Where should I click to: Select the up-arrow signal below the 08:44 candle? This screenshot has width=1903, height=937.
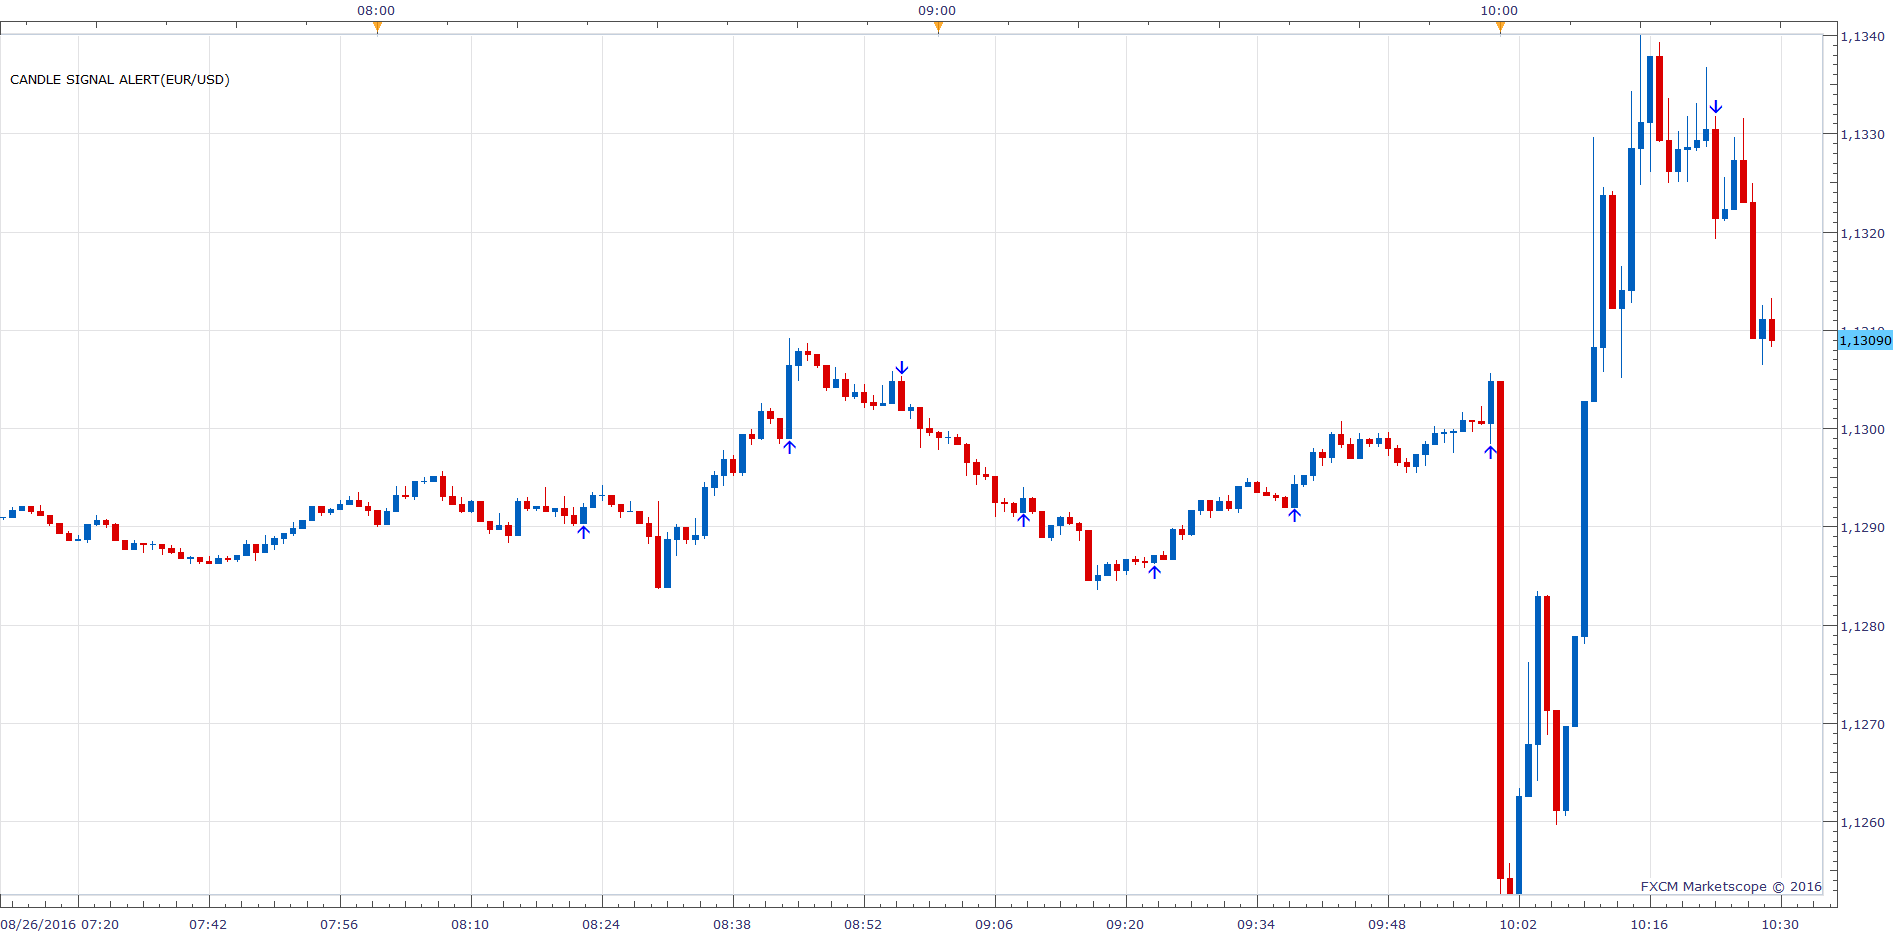pyautogui.click(x=789, y=447)
